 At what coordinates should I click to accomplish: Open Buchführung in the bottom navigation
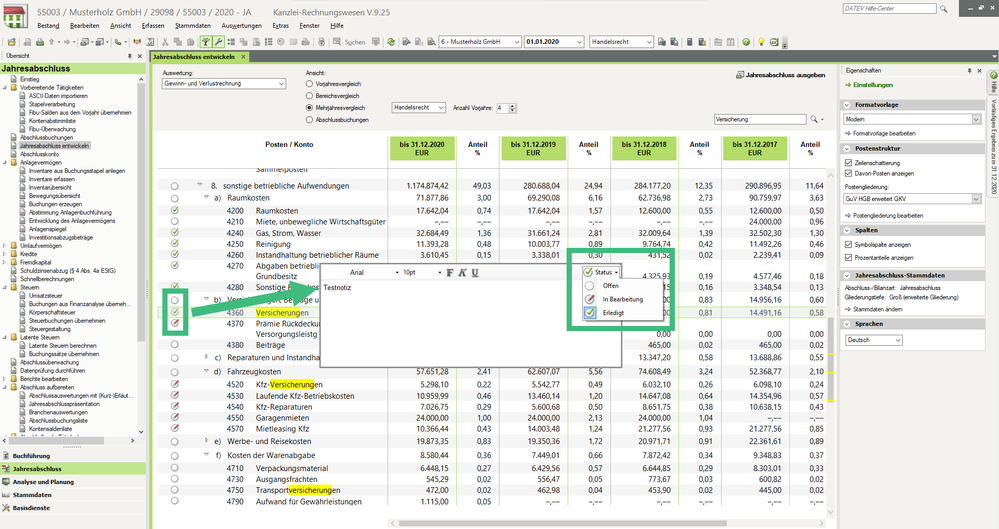(x=73, y=456)
